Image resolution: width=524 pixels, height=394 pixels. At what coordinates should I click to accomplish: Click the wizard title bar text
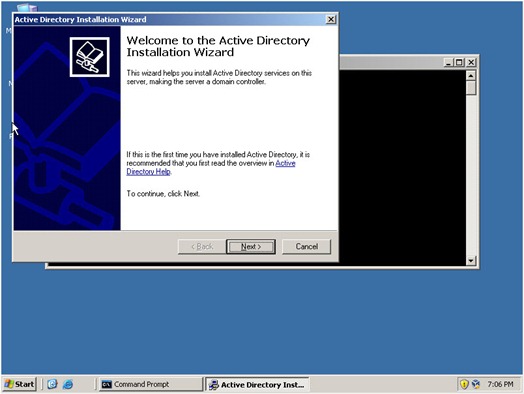pos(80,19)
